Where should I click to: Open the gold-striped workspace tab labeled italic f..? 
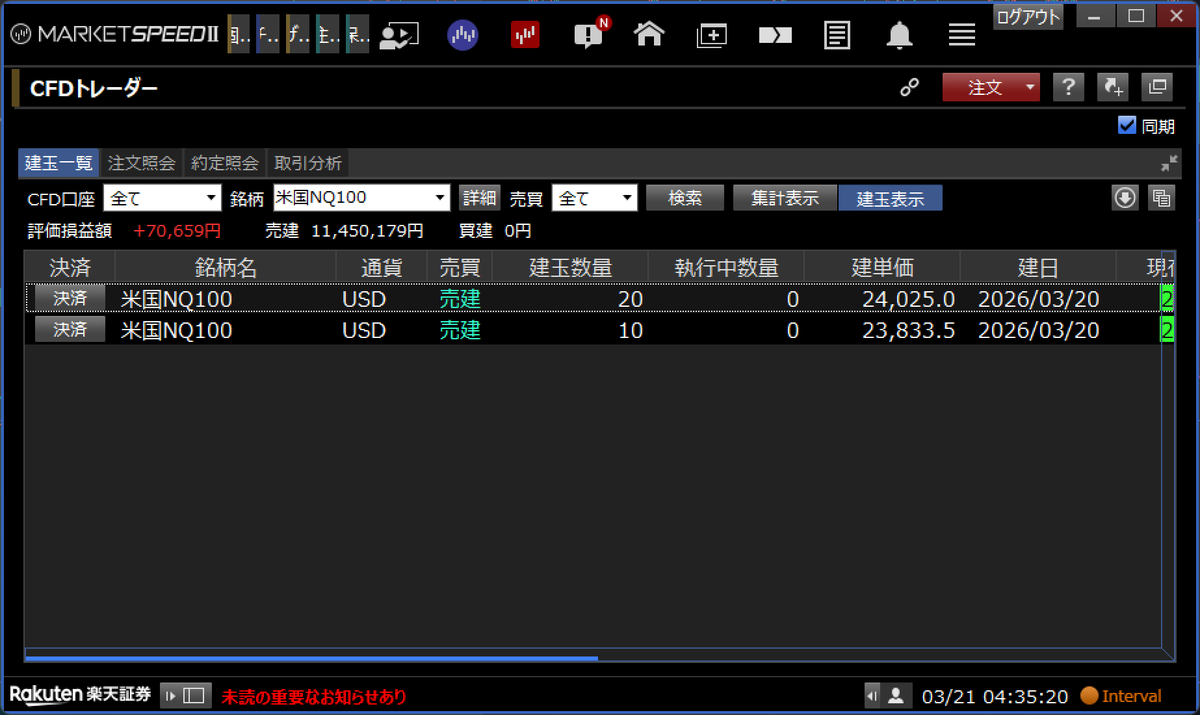tap(298, 34)
